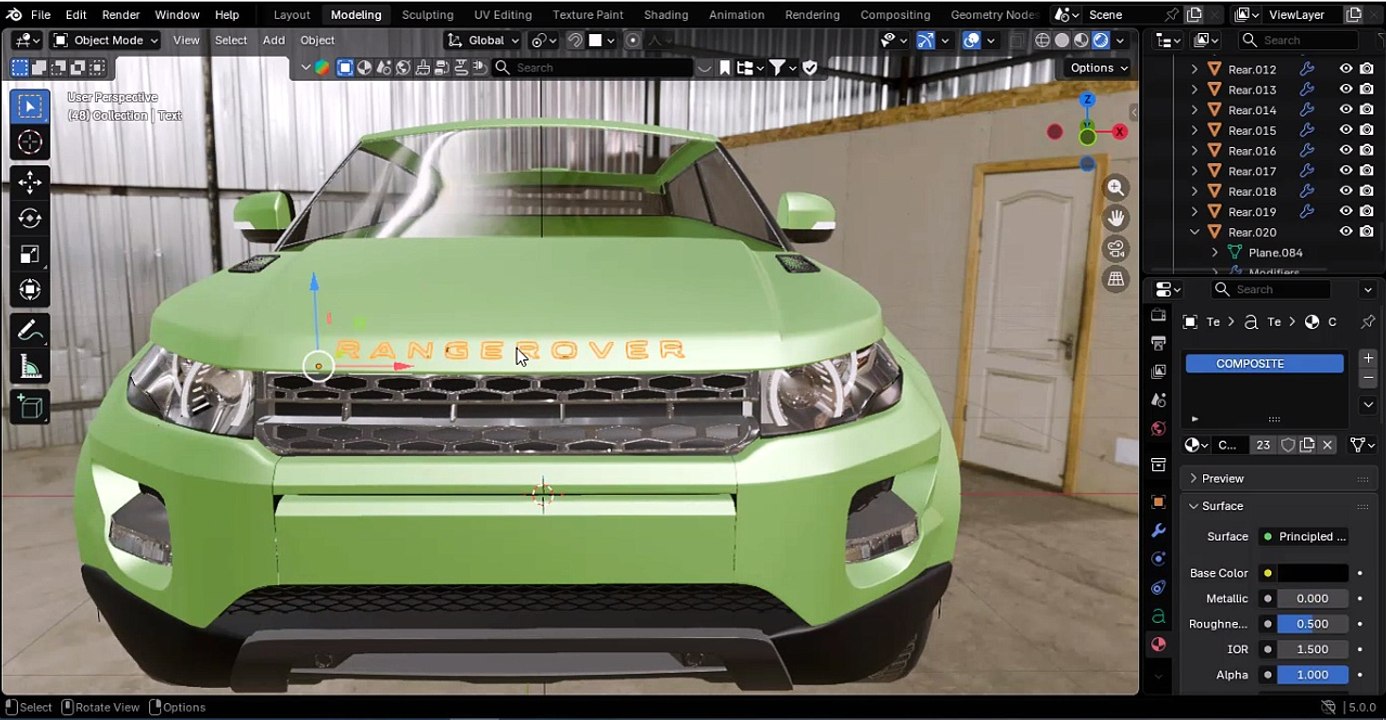
Task: Open the View Layer properties tab
Action: (x=1158, y=371)
